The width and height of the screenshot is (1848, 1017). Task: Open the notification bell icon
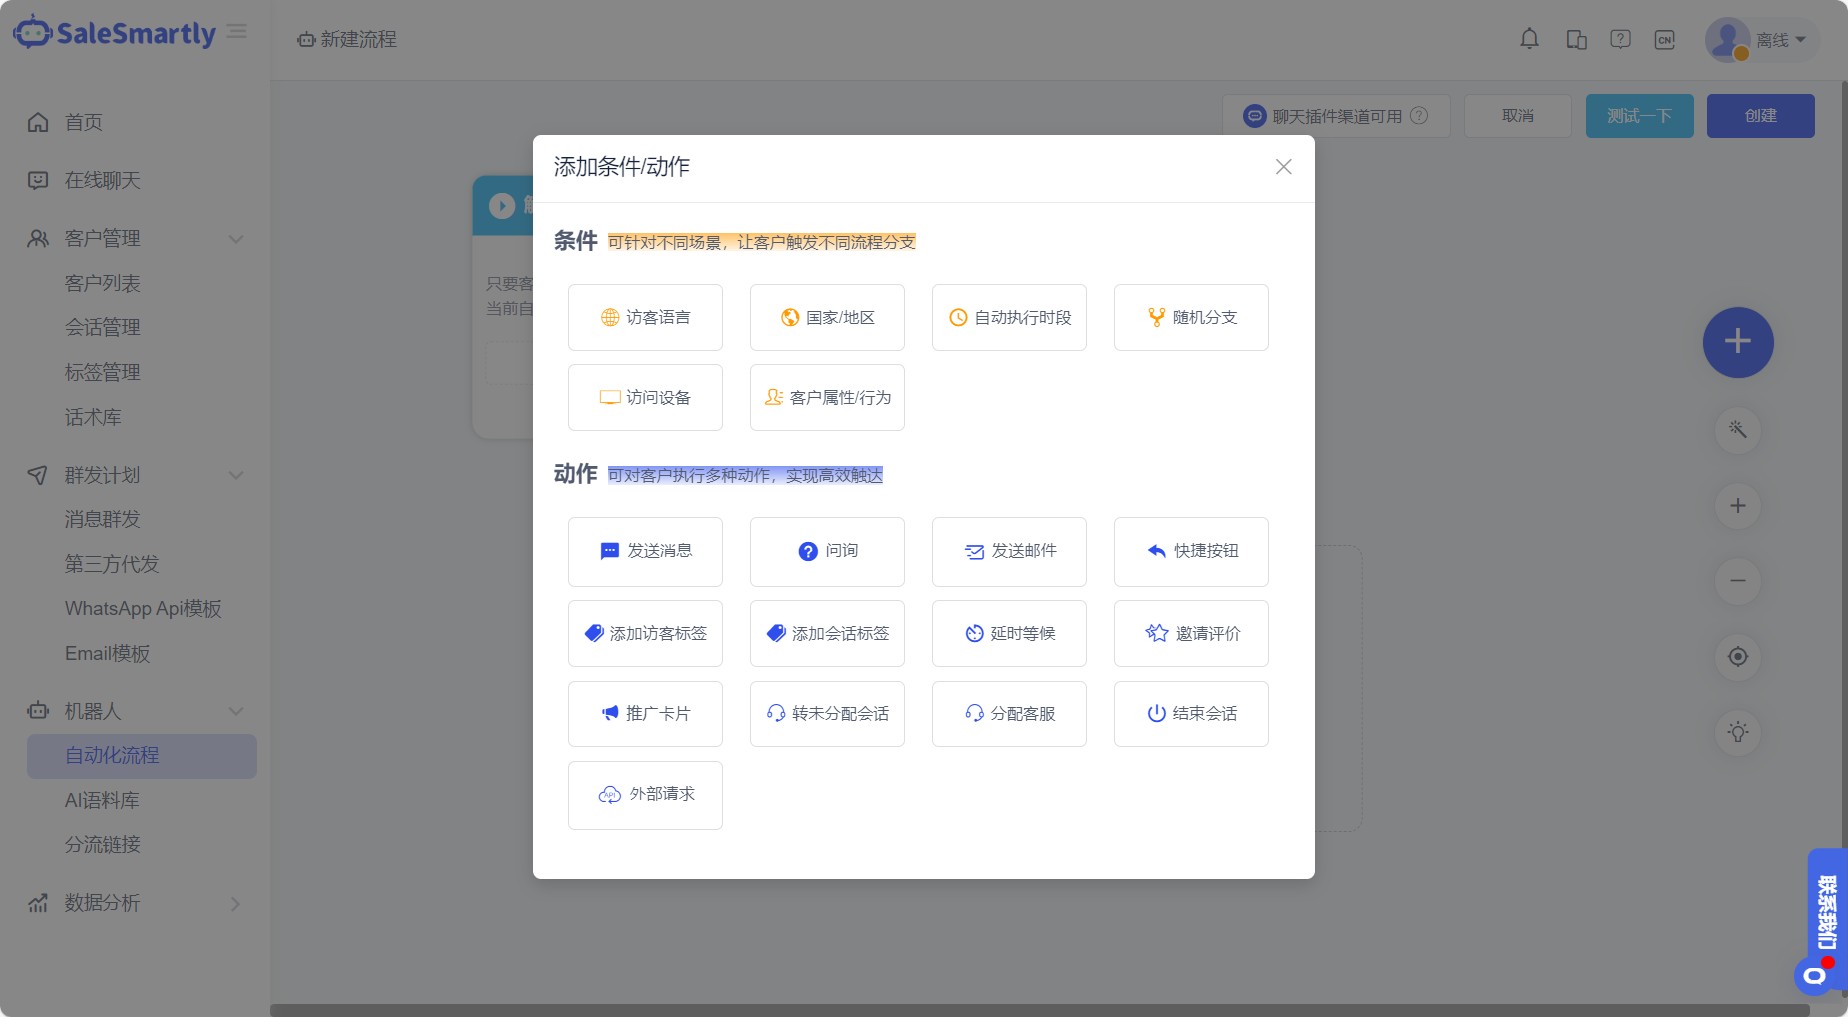click(1529, 40)
